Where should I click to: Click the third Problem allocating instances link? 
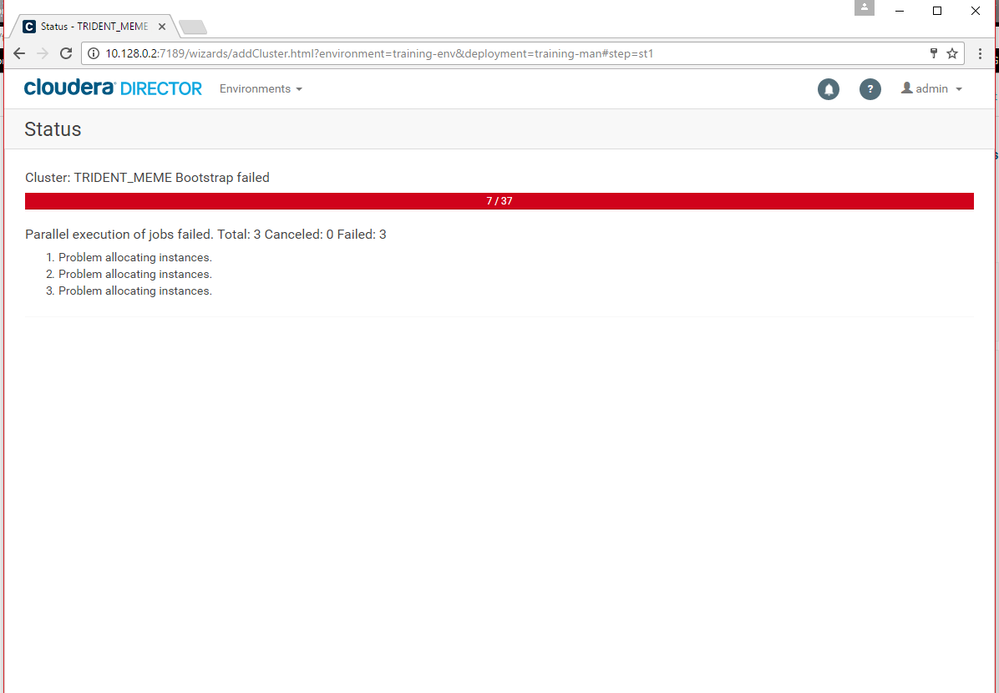click(x=134, y=290)
